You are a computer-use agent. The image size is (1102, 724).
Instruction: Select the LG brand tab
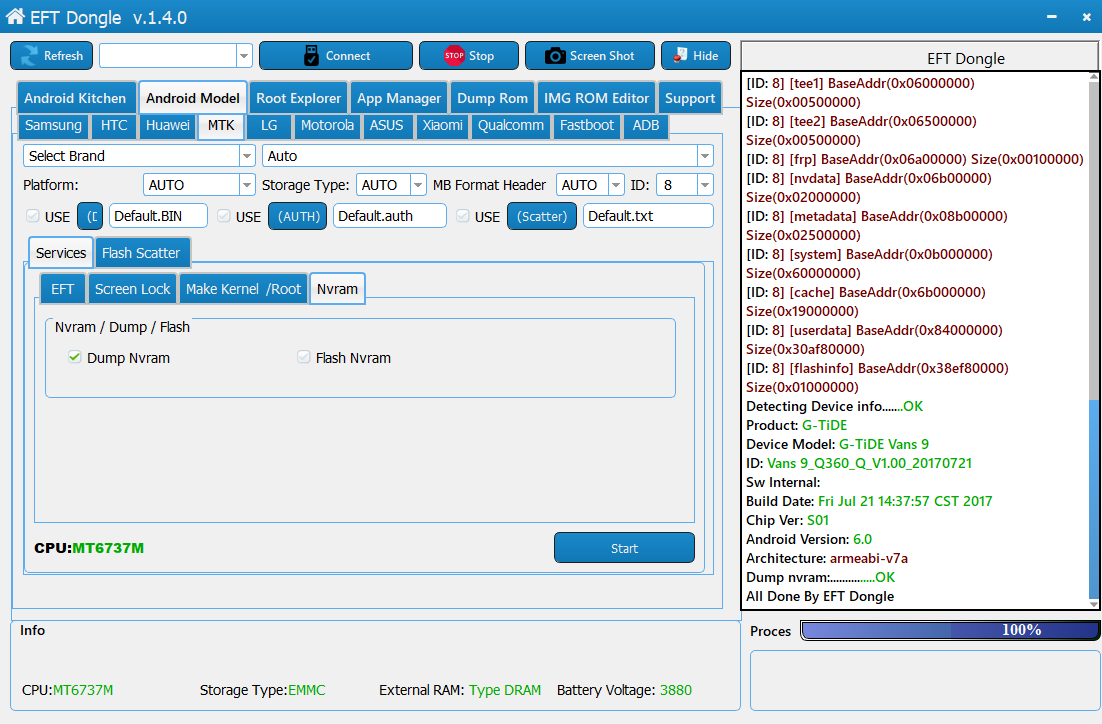(269, 126)
